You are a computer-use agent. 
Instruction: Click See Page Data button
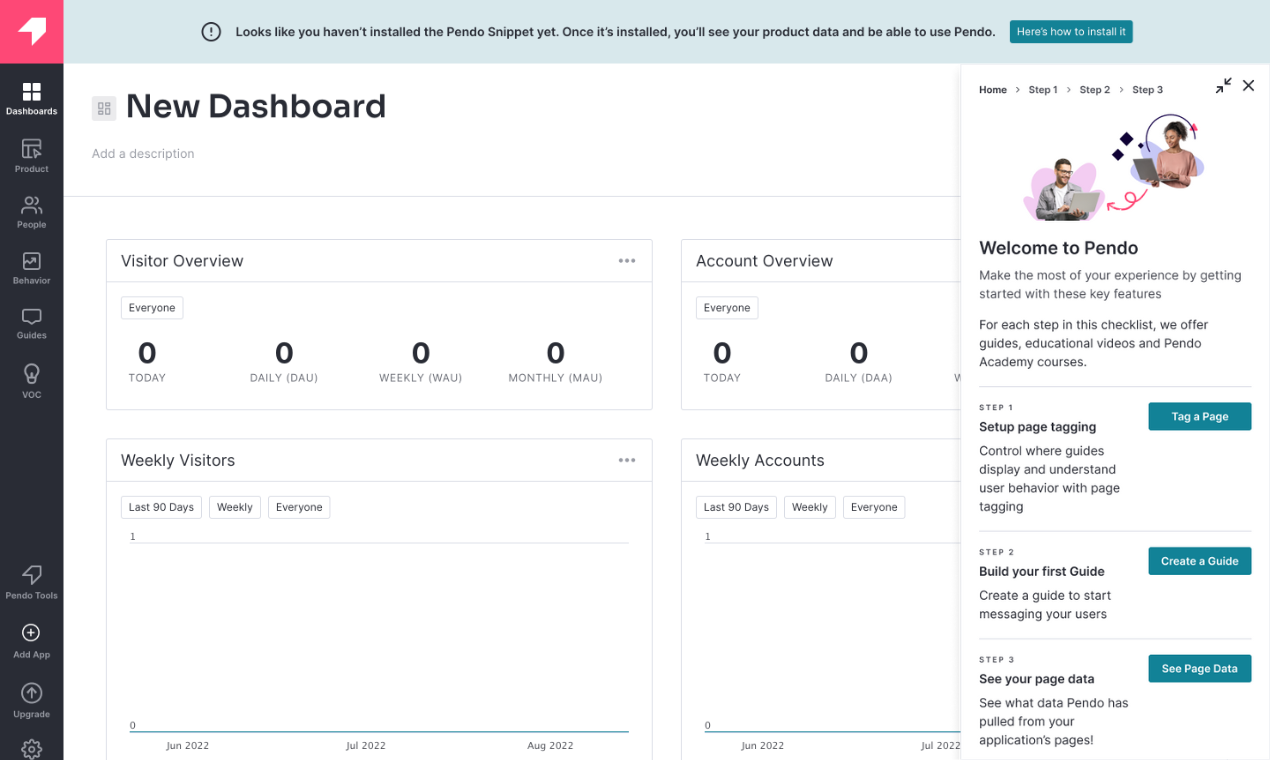[x=1200, y=669]
